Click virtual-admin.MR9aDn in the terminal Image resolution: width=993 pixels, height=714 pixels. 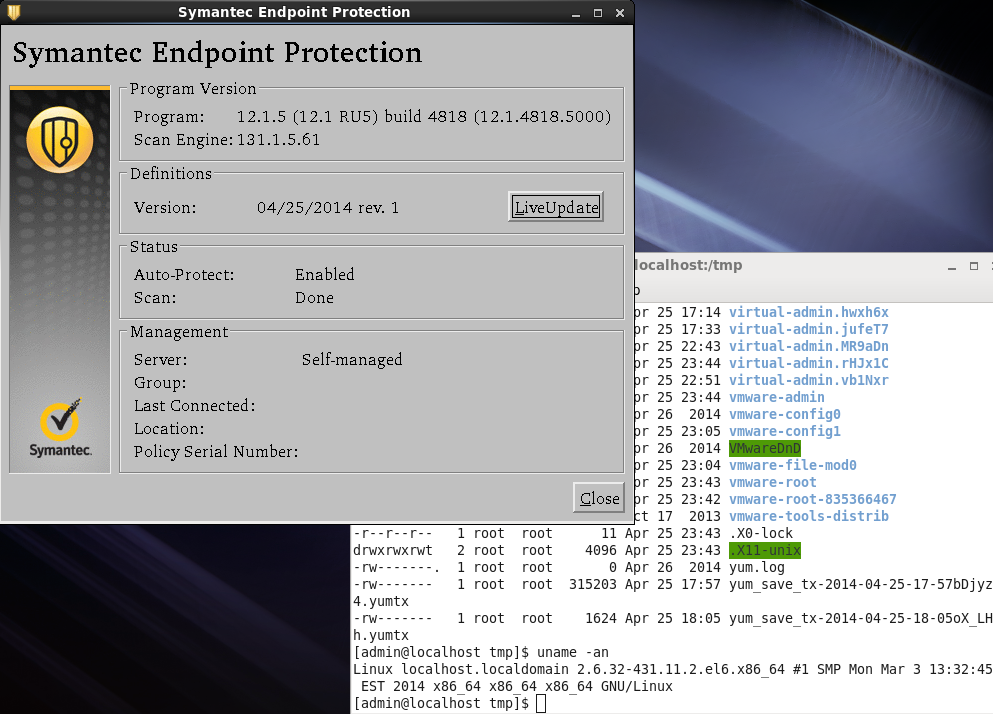tap(809, 347)
